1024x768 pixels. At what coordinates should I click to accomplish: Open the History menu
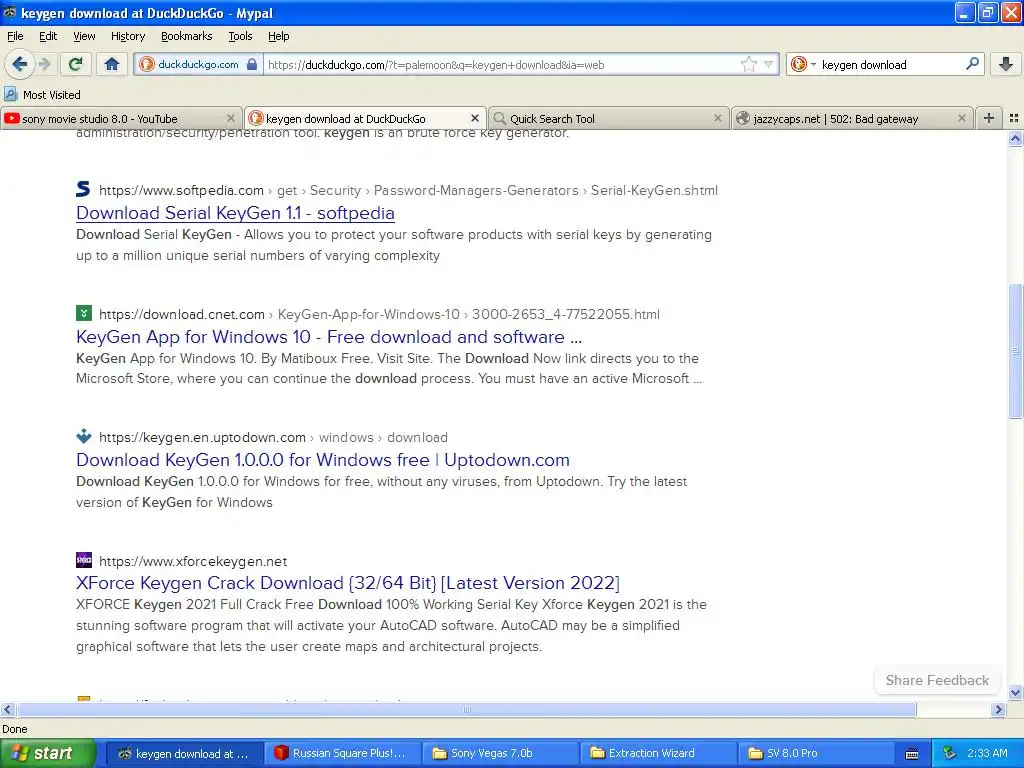pos(127,36)
